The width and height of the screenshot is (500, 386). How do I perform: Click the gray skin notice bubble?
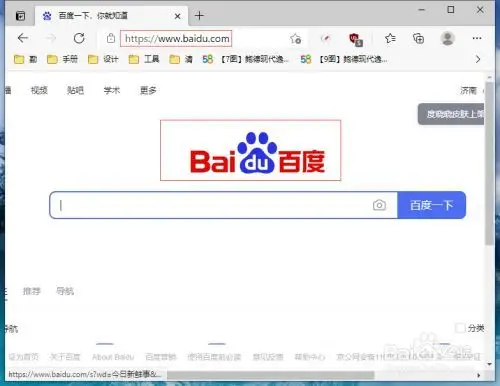pos(451,114)
